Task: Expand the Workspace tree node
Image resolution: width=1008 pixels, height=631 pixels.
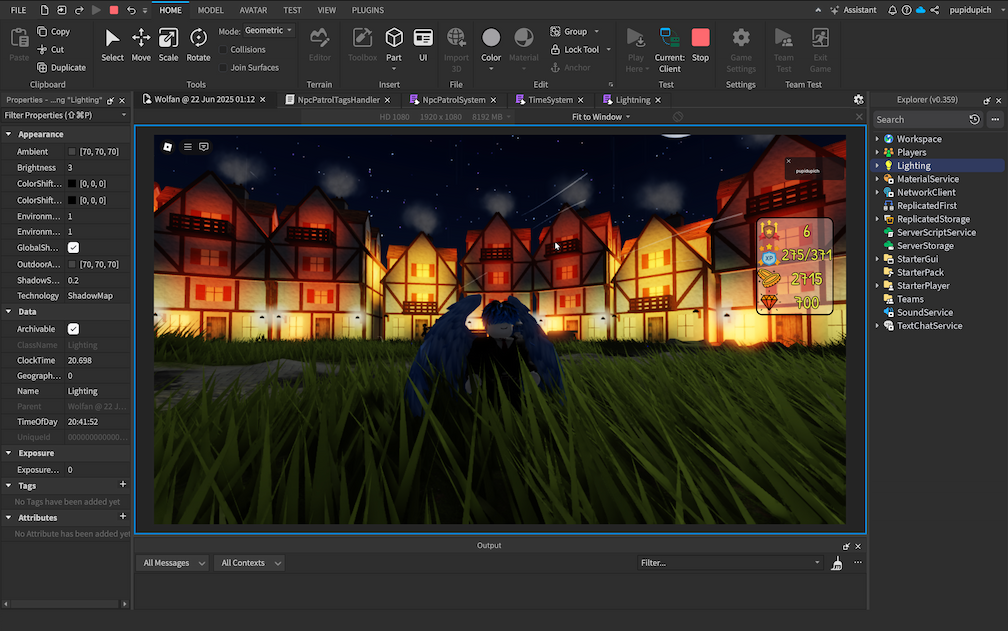Action: pyautogui.click(x=878, y=139)
